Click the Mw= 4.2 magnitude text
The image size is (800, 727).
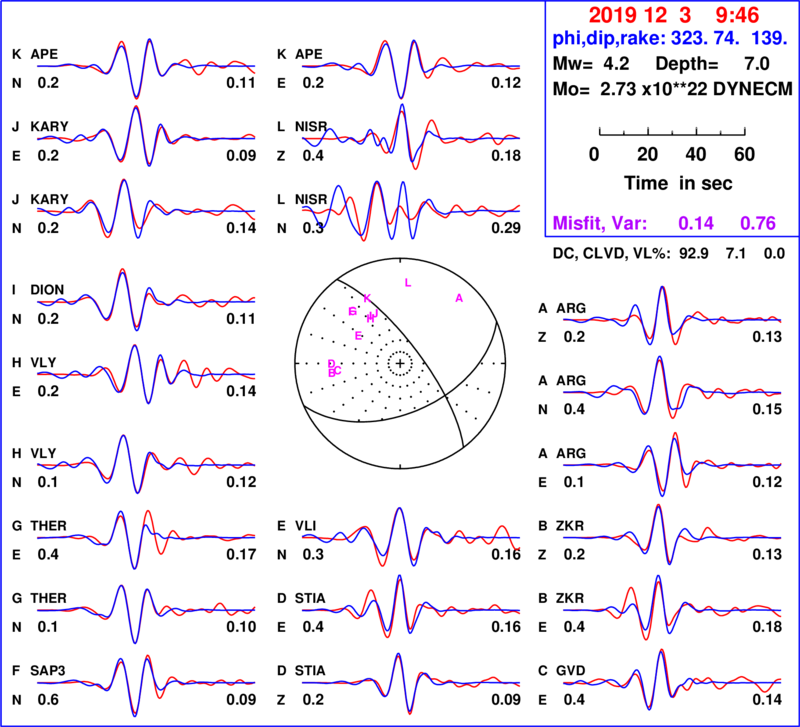coord(591,64)
